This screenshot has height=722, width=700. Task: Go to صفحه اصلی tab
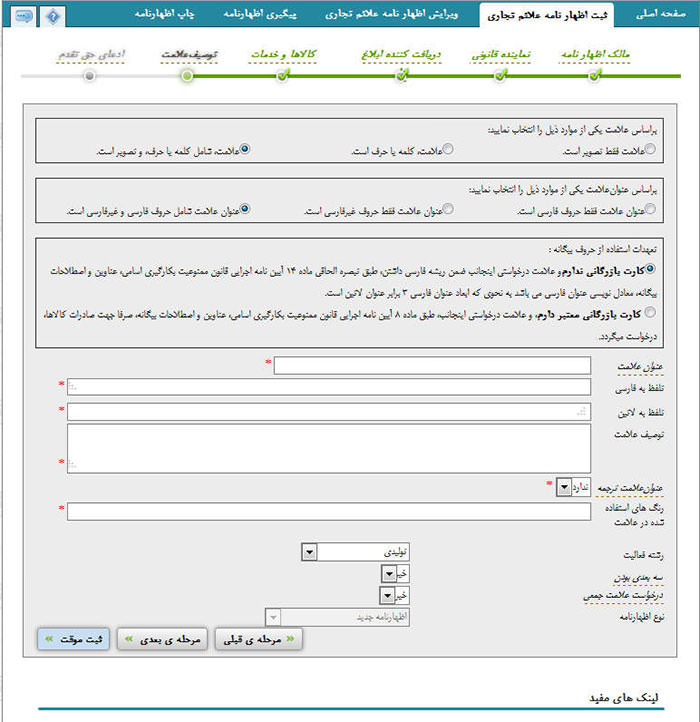point(660,14)
